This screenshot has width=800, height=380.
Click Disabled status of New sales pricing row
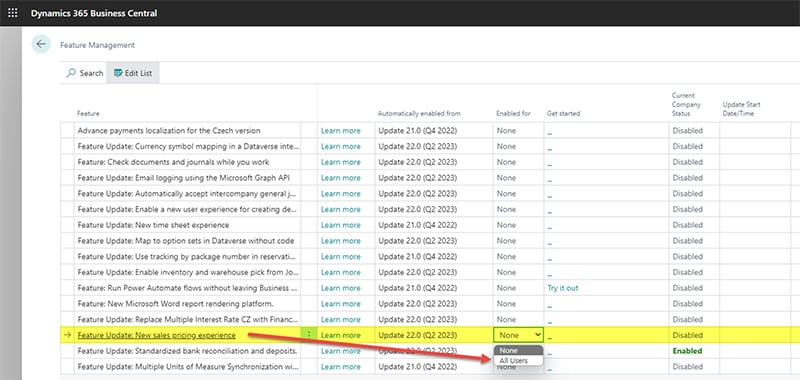(687, 335)
